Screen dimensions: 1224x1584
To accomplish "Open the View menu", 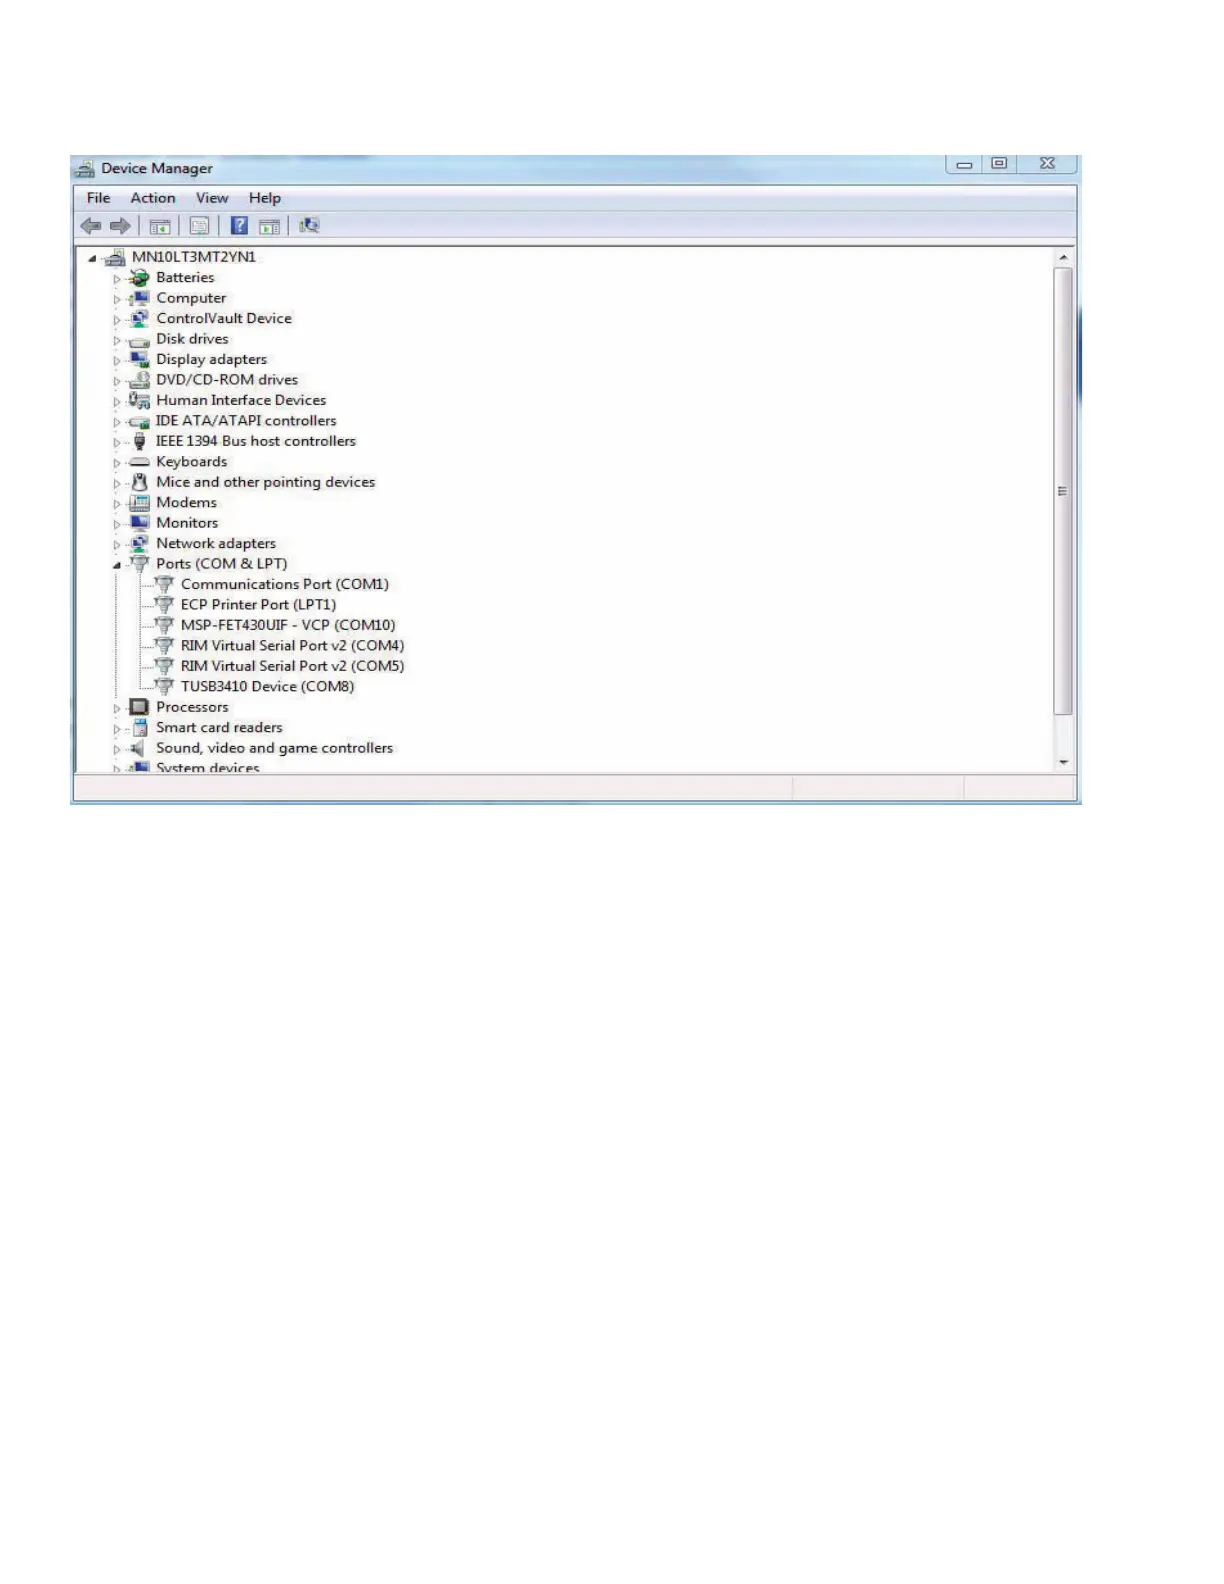I will click(x=212, y=198).
